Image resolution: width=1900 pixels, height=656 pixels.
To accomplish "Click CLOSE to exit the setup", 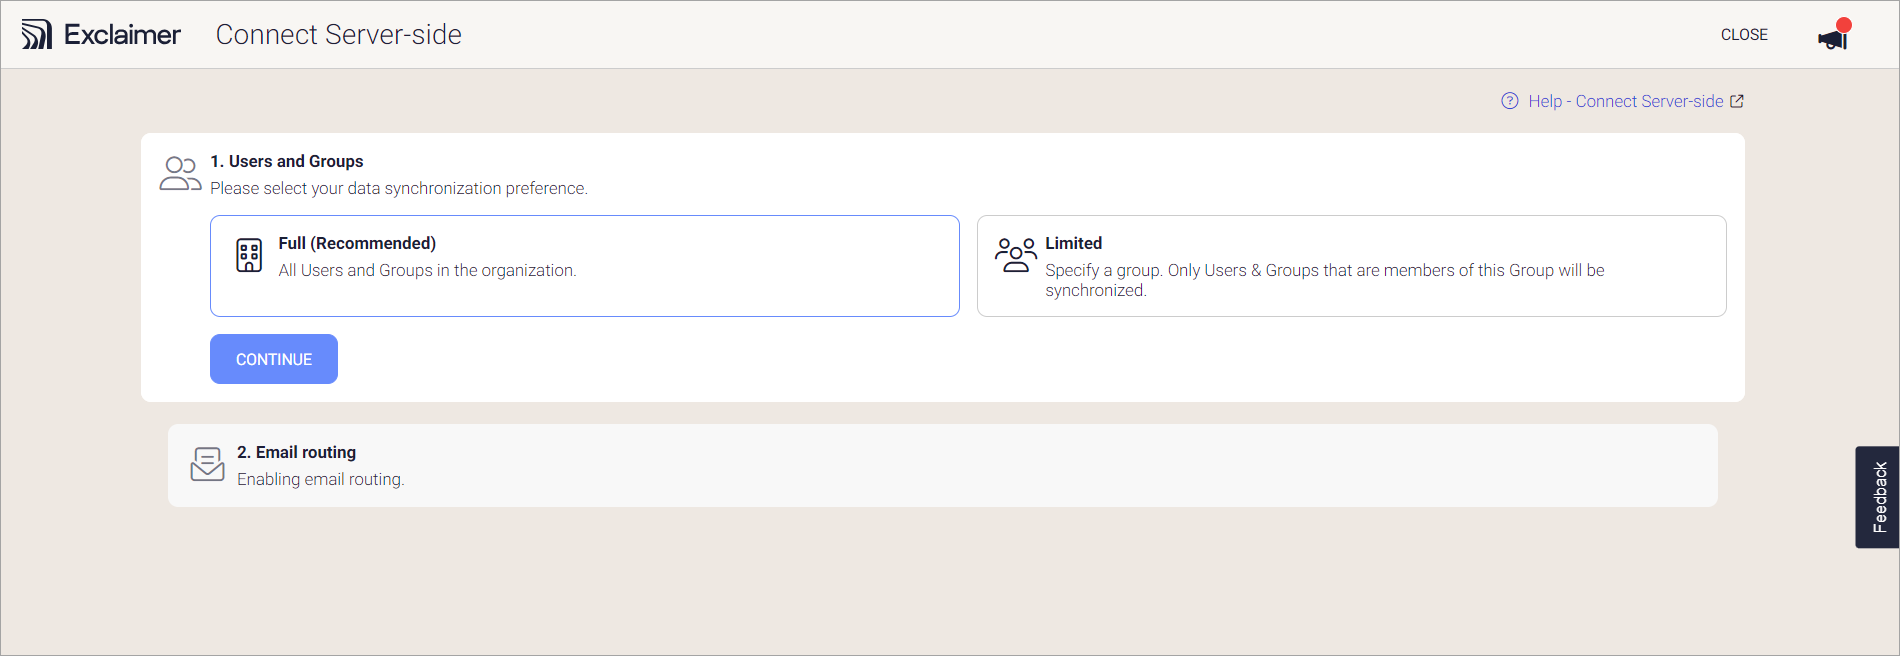I will (1744, 34).
